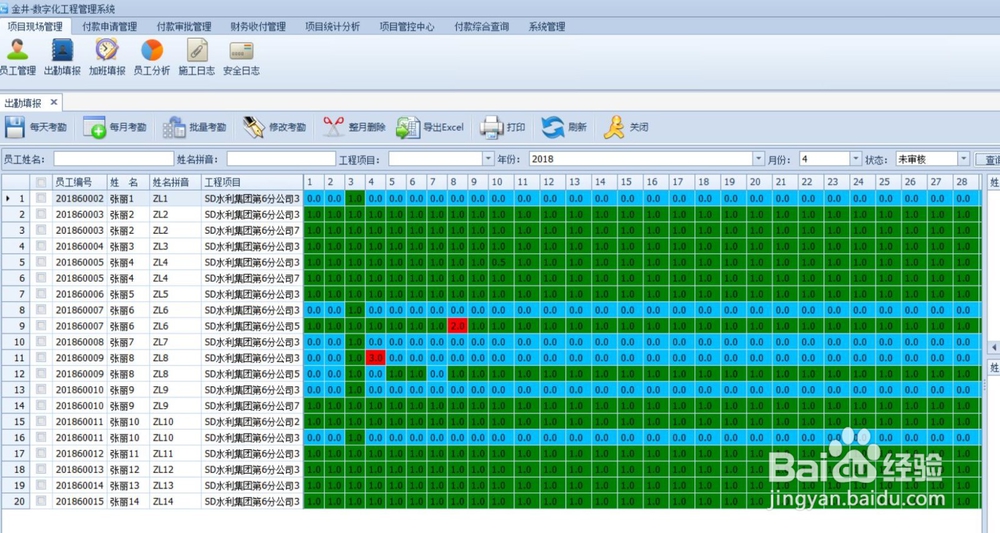Check the checkbox for row 10 张丽7
Screen dimensions: 1000x533
pyautogui.click(x=41, y=342)
